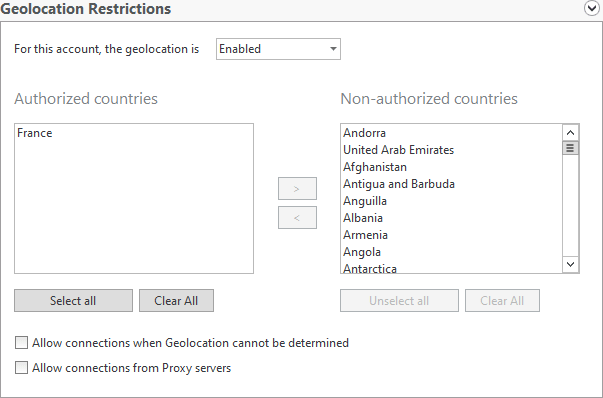Collapse the Geolocation Restrictions panel chevron

591,8
